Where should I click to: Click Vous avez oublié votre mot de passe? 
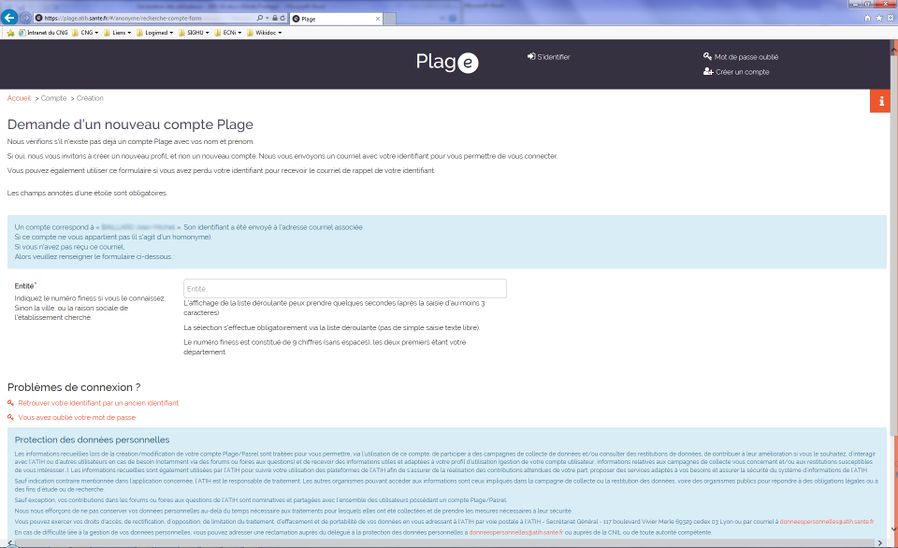coord(77,417)
